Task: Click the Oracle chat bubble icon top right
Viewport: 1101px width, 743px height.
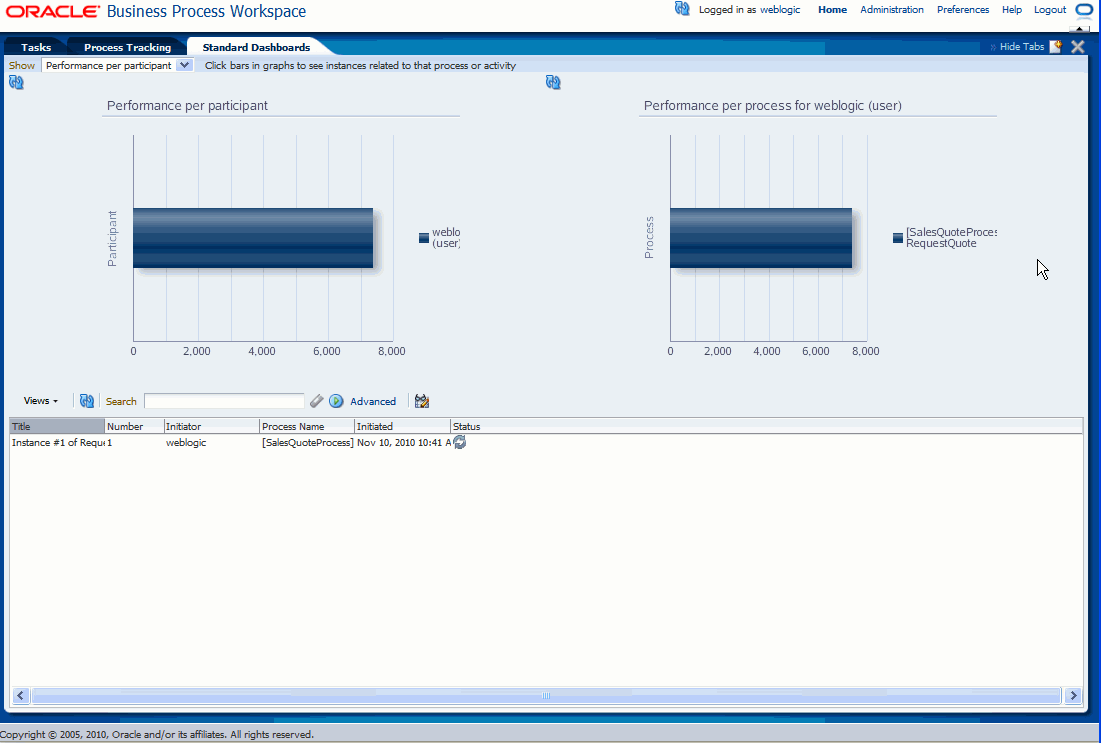Action: pos(1084,10)
